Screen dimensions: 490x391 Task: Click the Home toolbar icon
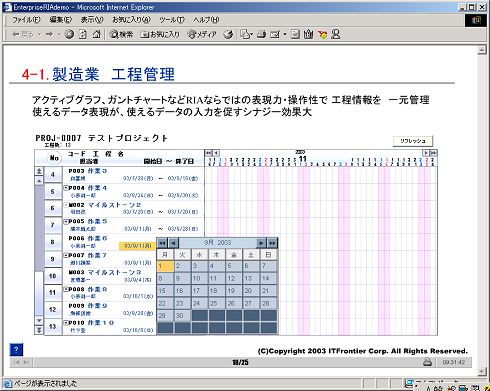coord(96,34)
